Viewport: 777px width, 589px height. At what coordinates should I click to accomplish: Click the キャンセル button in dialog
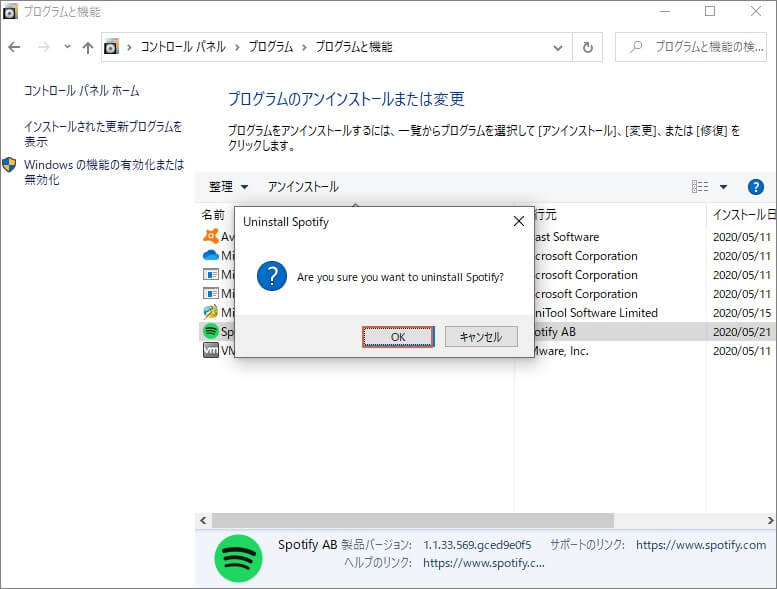pos(481,337)
